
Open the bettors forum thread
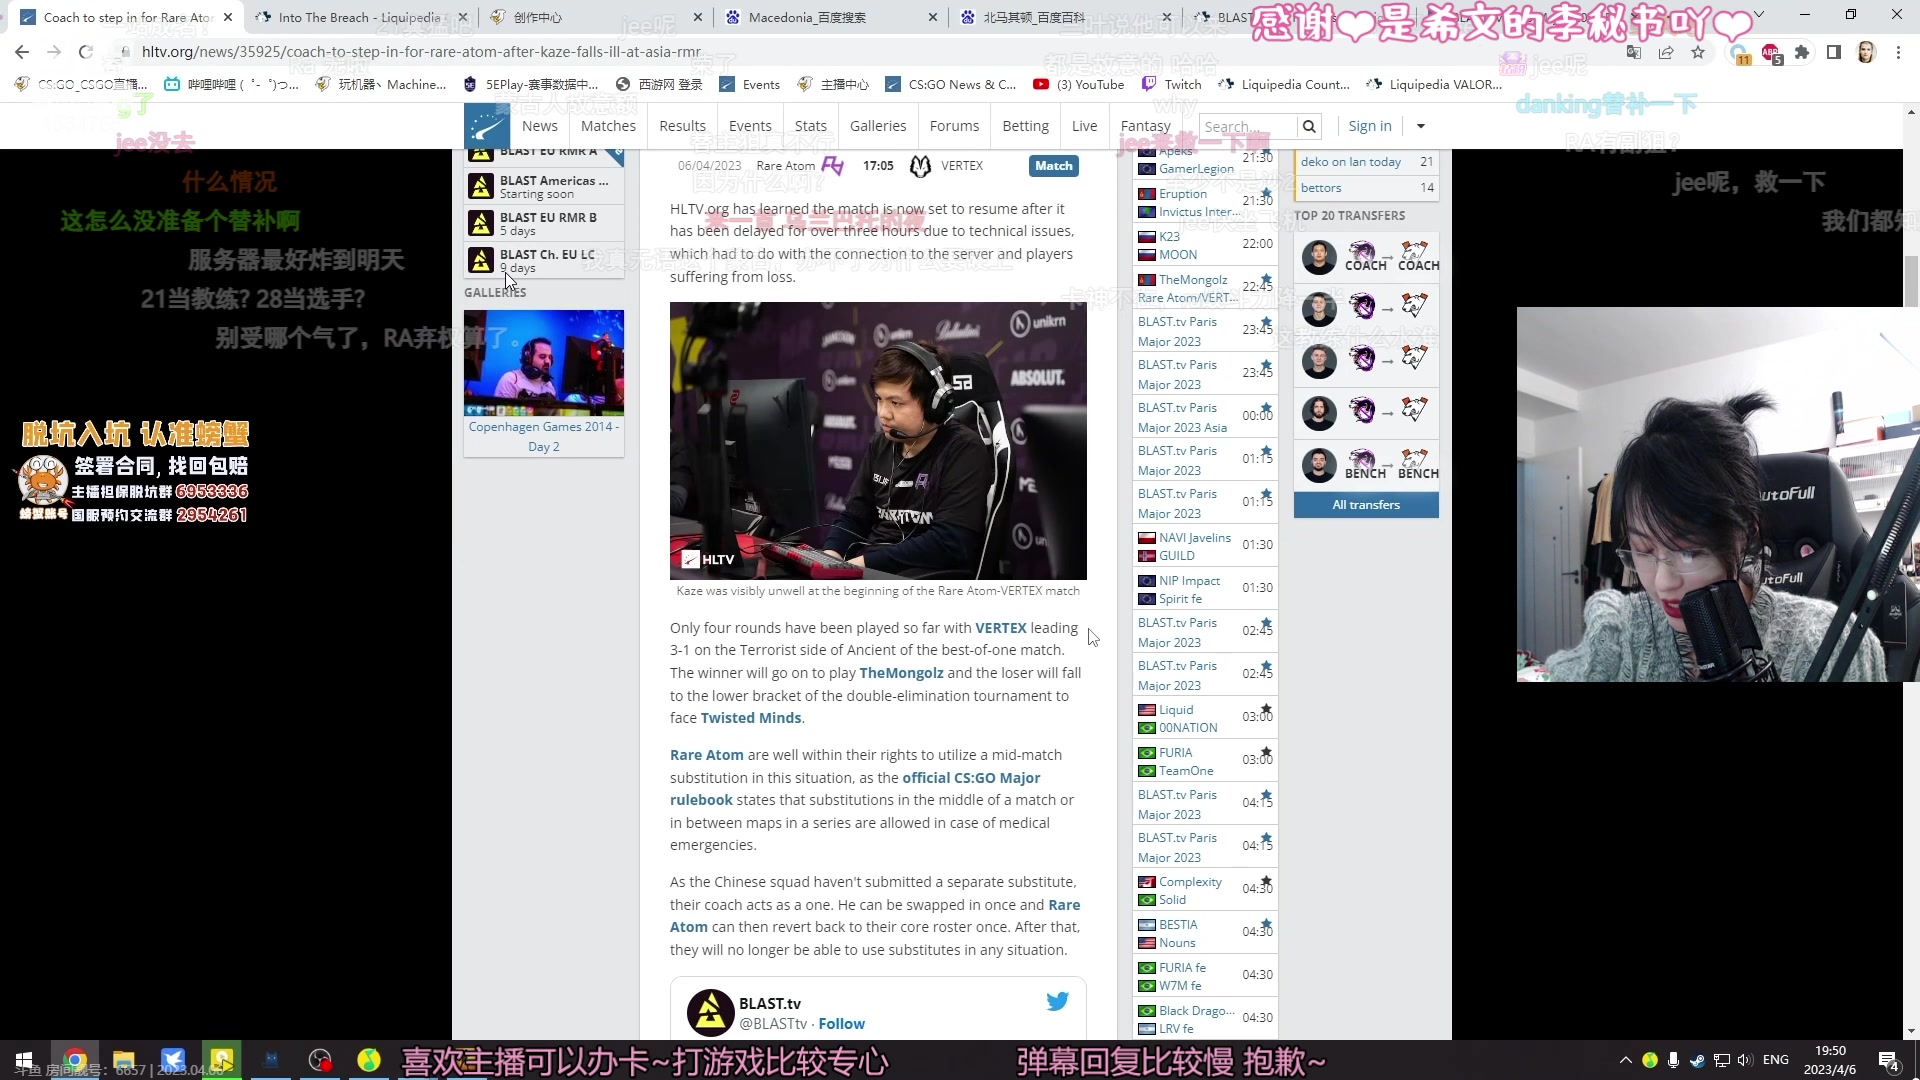[1366, 188]
